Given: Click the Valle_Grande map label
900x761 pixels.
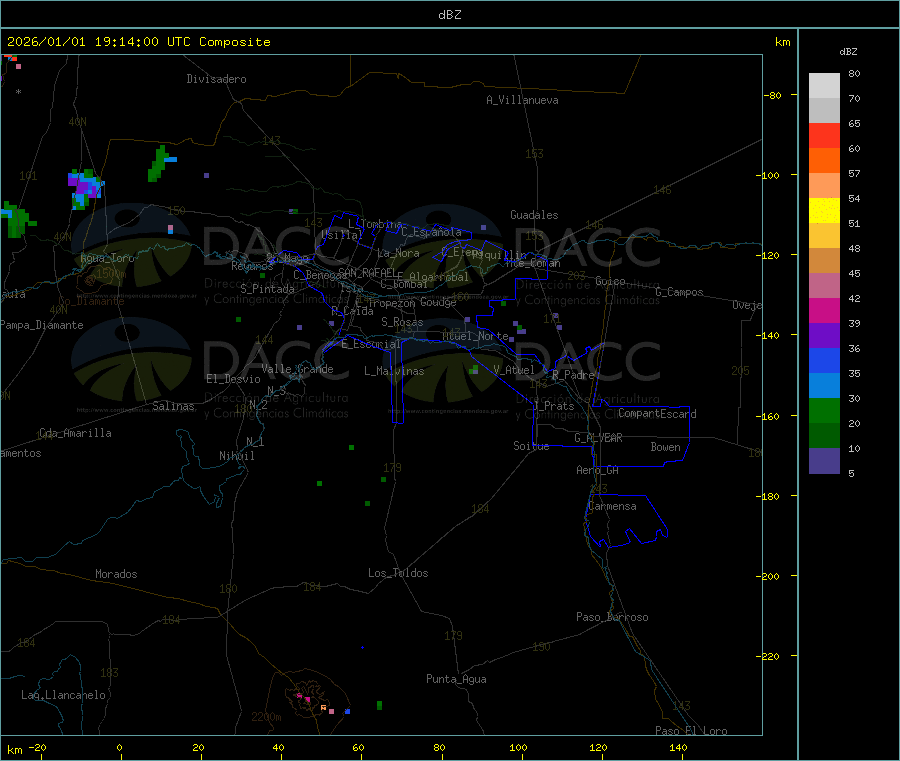Looking at the screenshot, I should coord(297,369).
